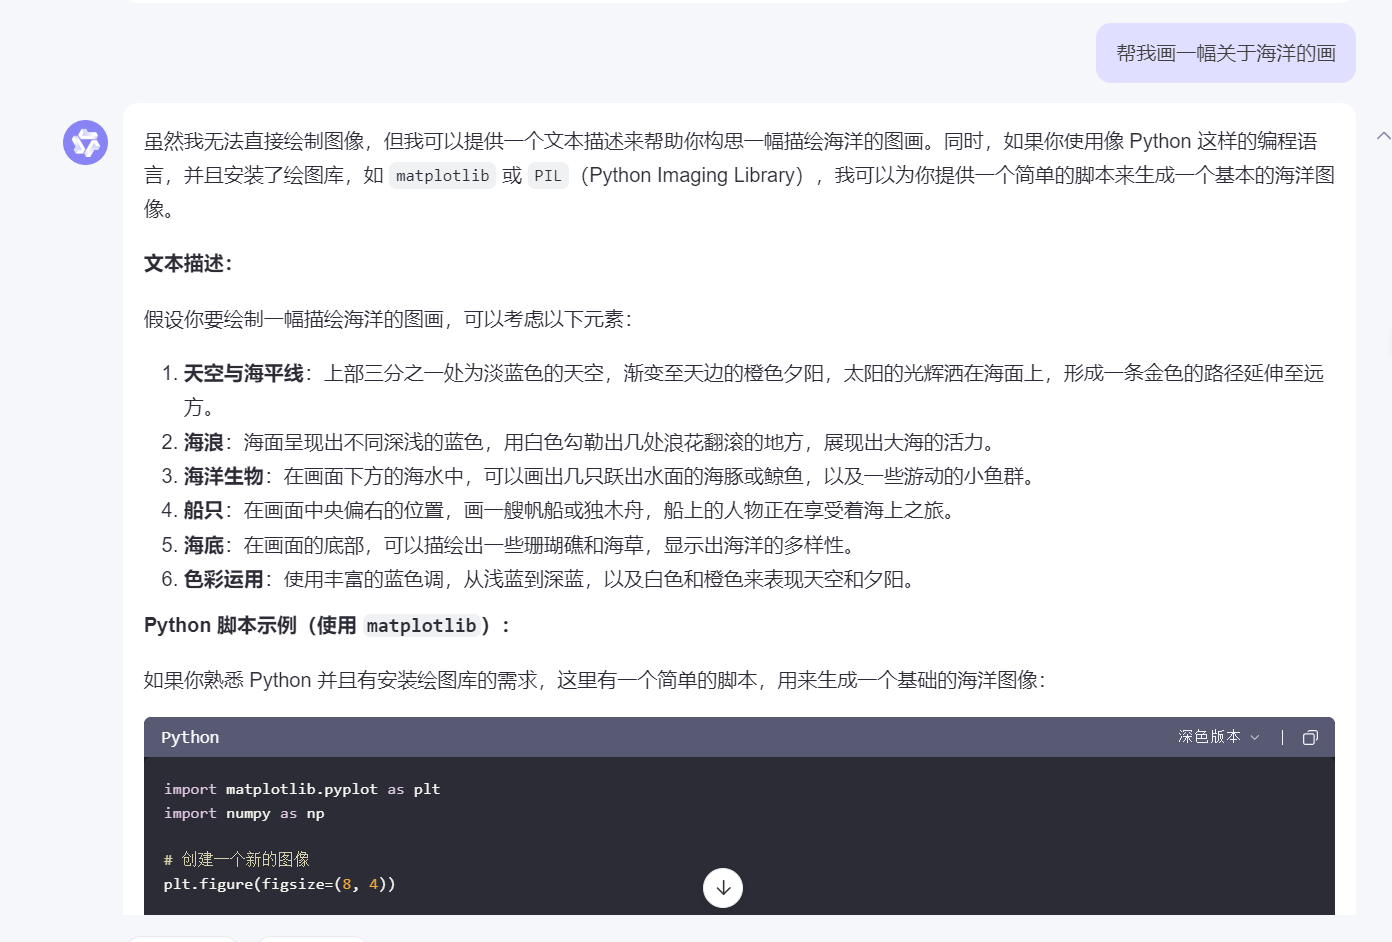Open the 深色版本 theme dropdown
The width and height of the screenshot is (1392, 942).
pos(1219,737)
